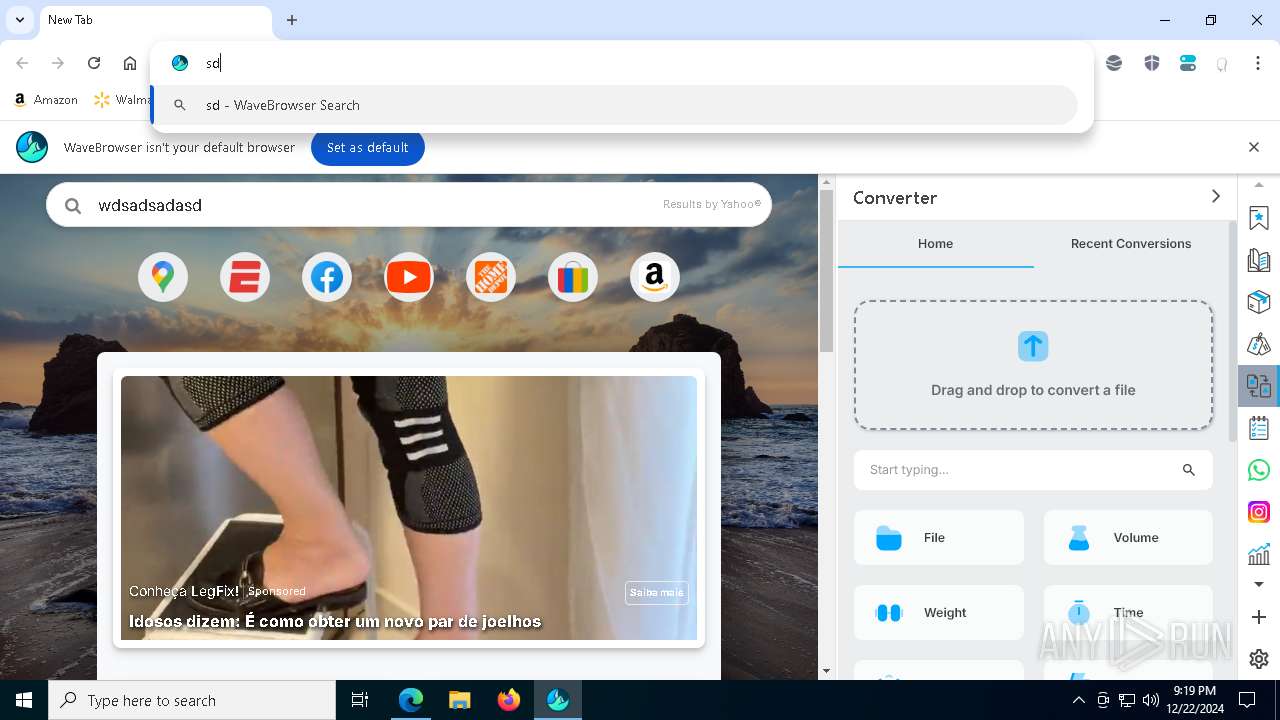Click the shield protection toolbar icon
The width and height of the screenshot is (1280, 720).
click(x=1152, y=63)
